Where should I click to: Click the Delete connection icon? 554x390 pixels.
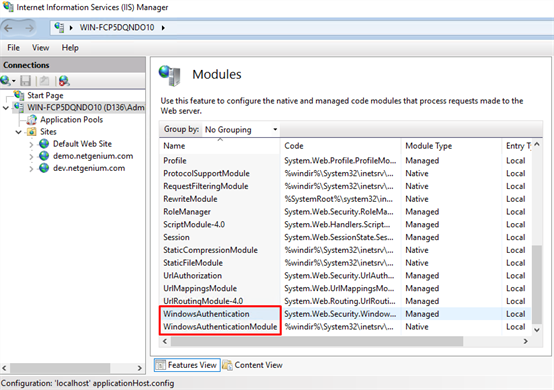64,81
